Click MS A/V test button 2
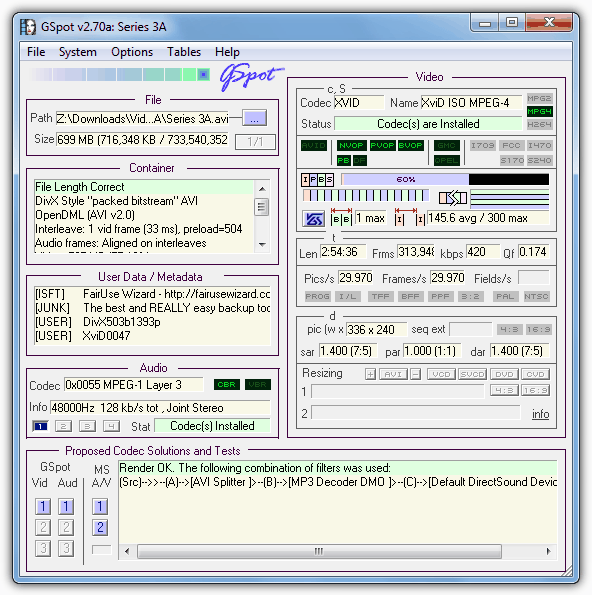This screenshot has width=592, height=595. point(100,527)
